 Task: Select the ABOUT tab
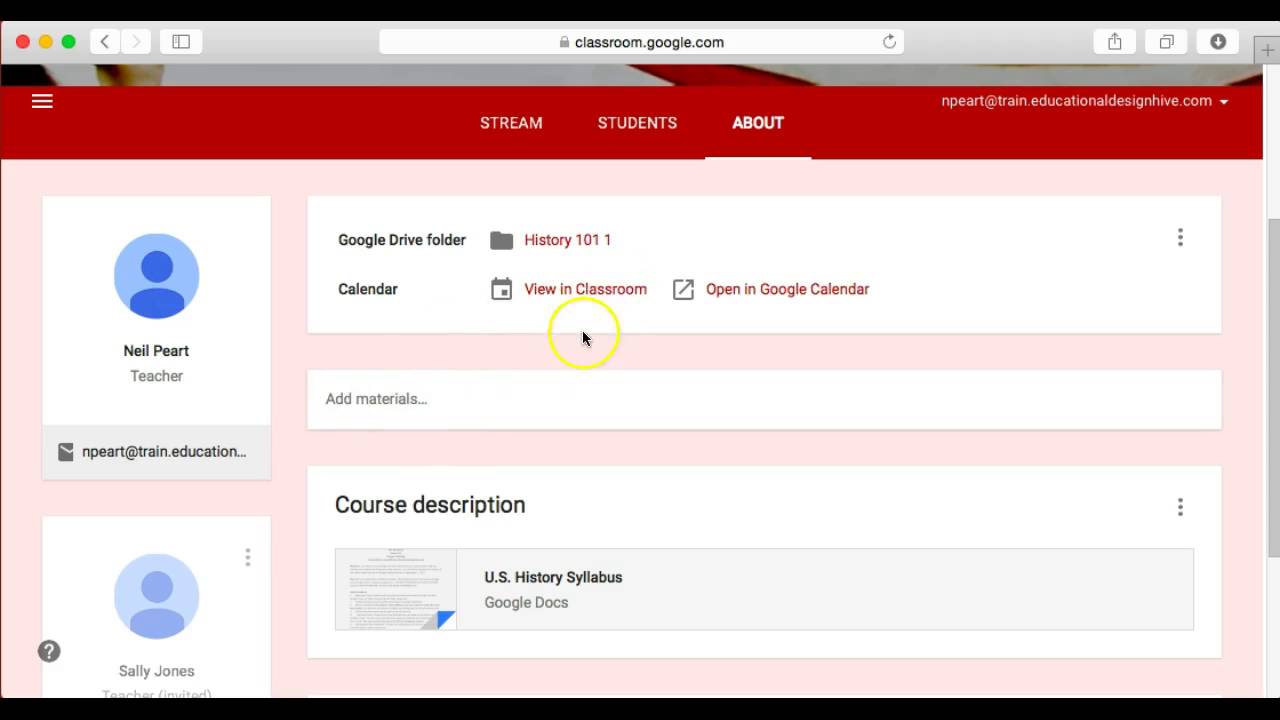(758, 123)
